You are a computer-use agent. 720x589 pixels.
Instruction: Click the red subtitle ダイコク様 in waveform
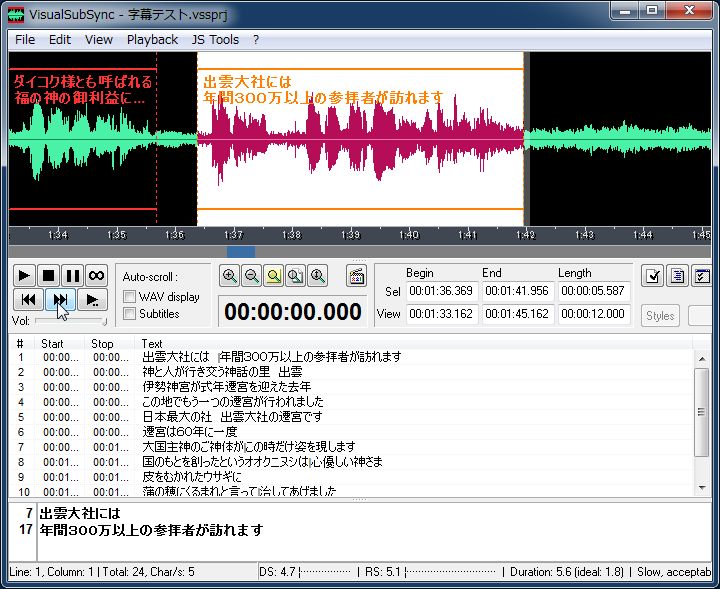(x=83, y=90)
